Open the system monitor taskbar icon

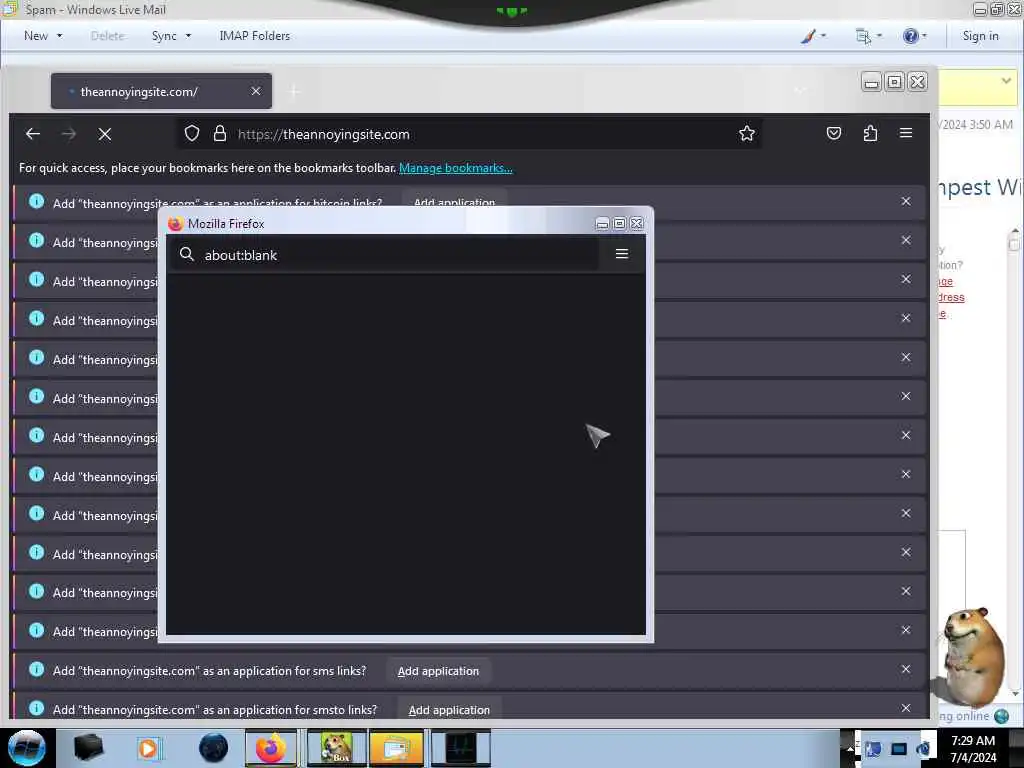coord(460,748)
